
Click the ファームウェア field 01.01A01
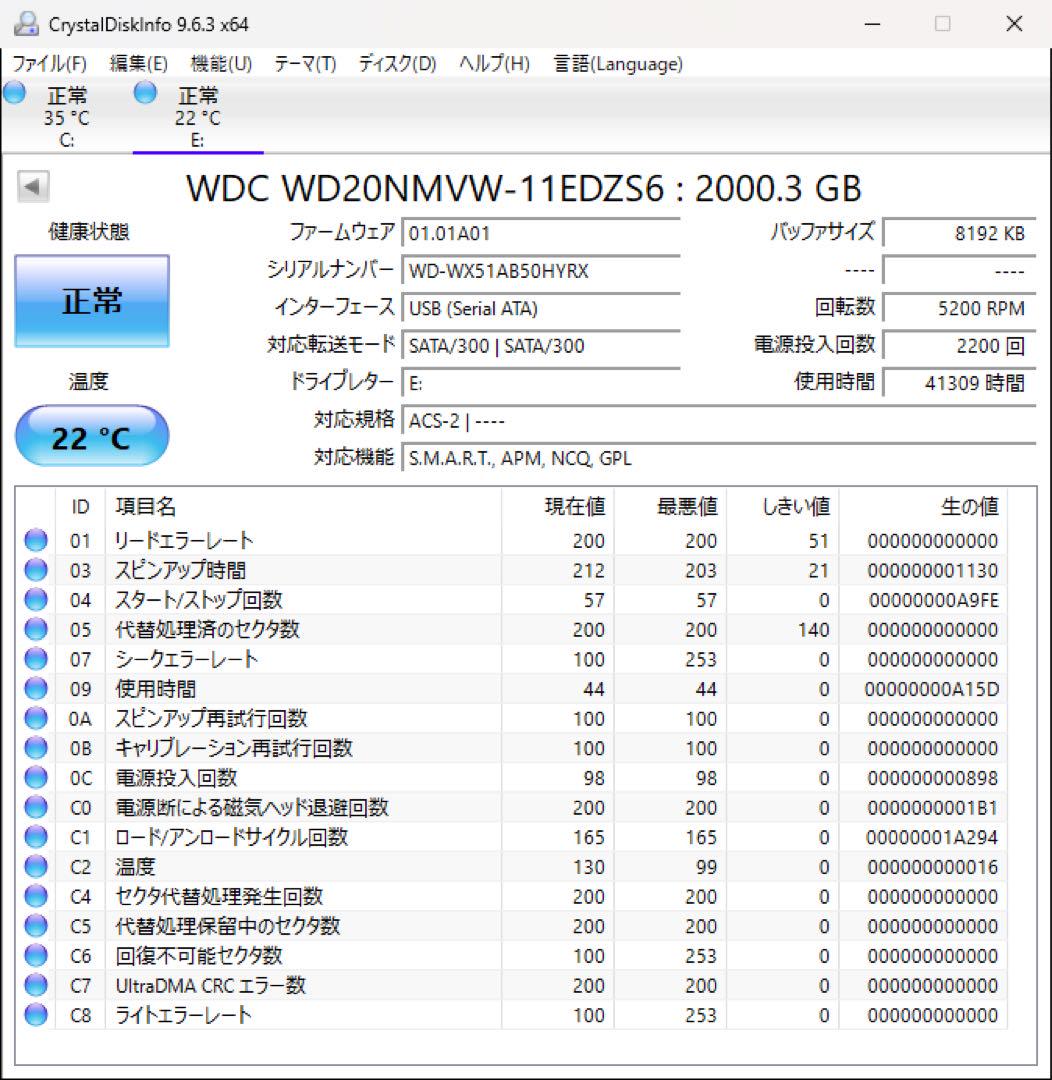(x=541, y=233)
